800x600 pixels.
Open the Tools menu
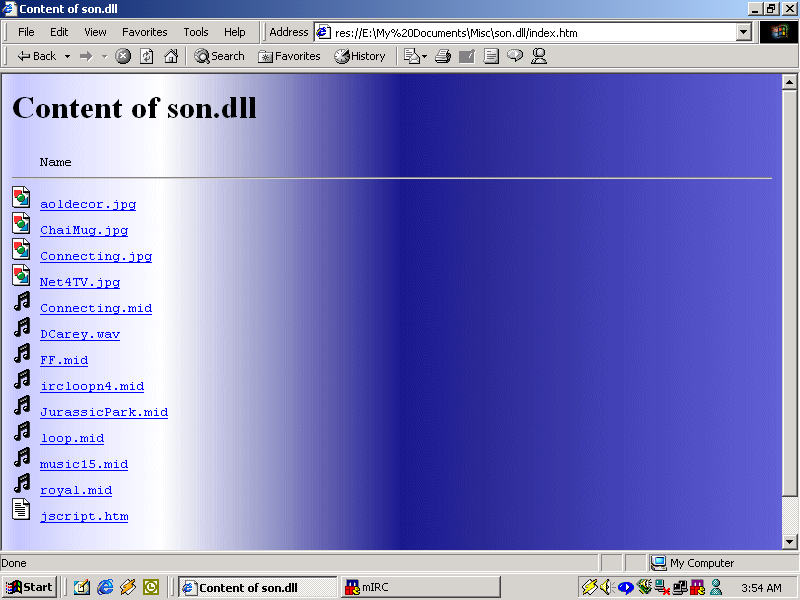196,32
